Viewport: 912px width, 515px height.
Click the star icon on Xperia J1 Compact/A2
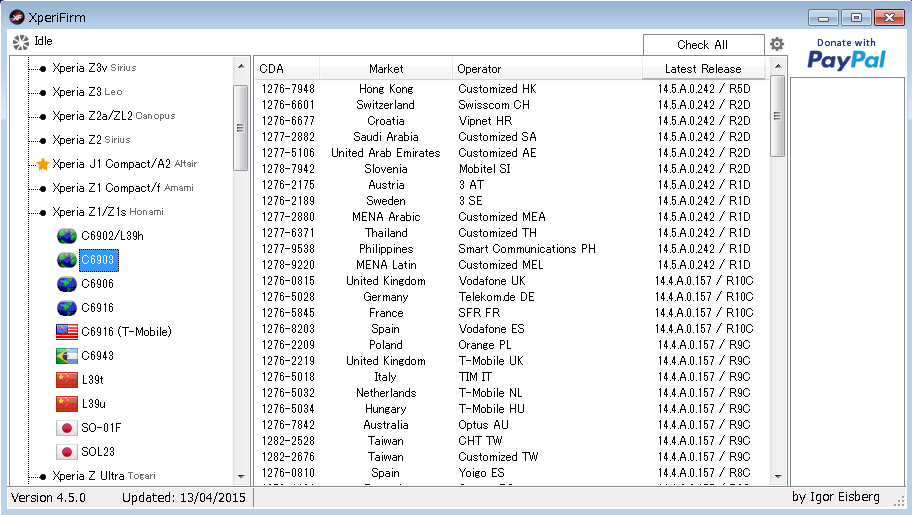click(x=42, y=164)
